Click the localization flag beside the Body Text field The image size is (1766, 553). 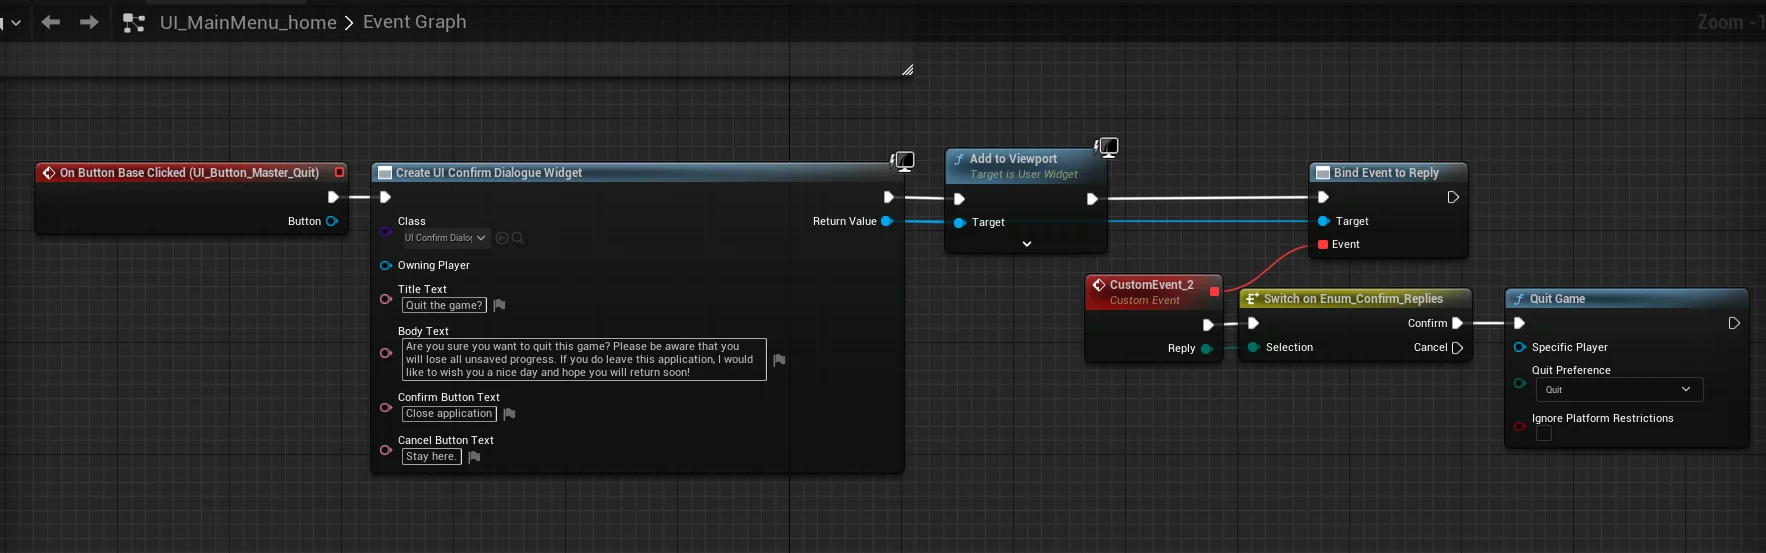coord(779,359)
